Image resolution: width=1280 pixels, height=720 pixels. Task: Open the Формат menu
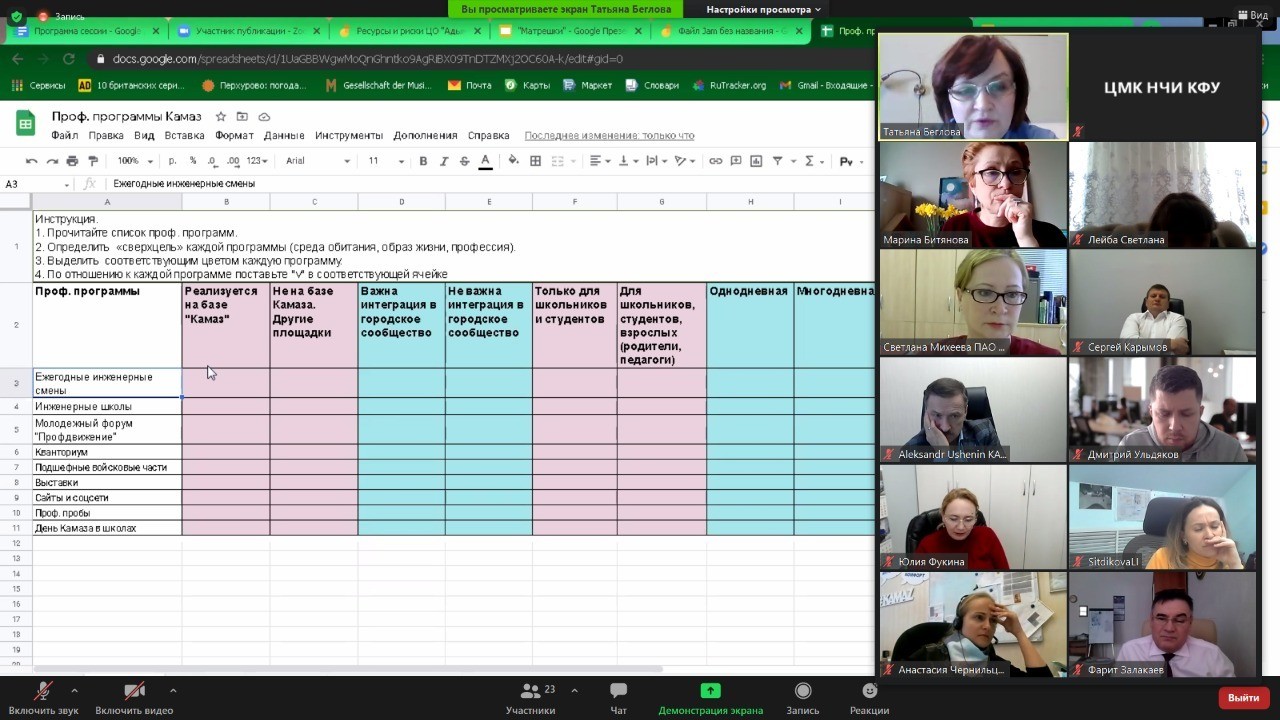coord(234,135)
